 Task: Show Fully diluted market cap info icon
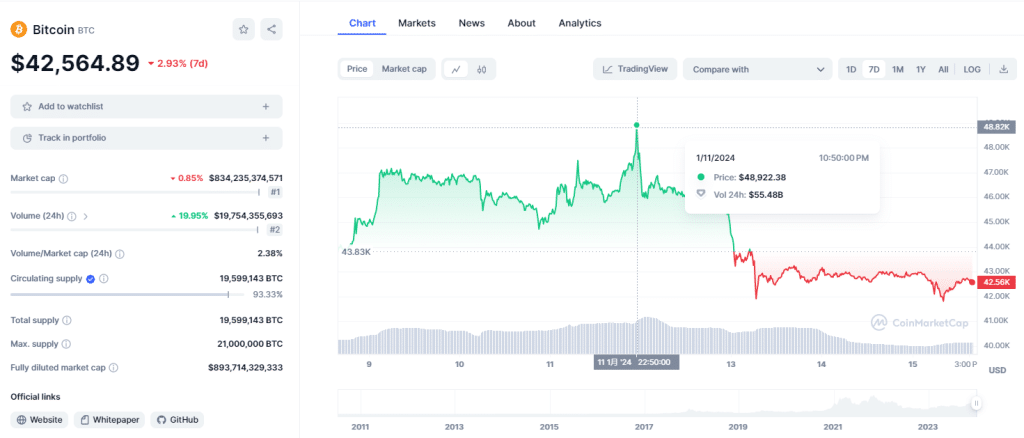pos(113,368)
